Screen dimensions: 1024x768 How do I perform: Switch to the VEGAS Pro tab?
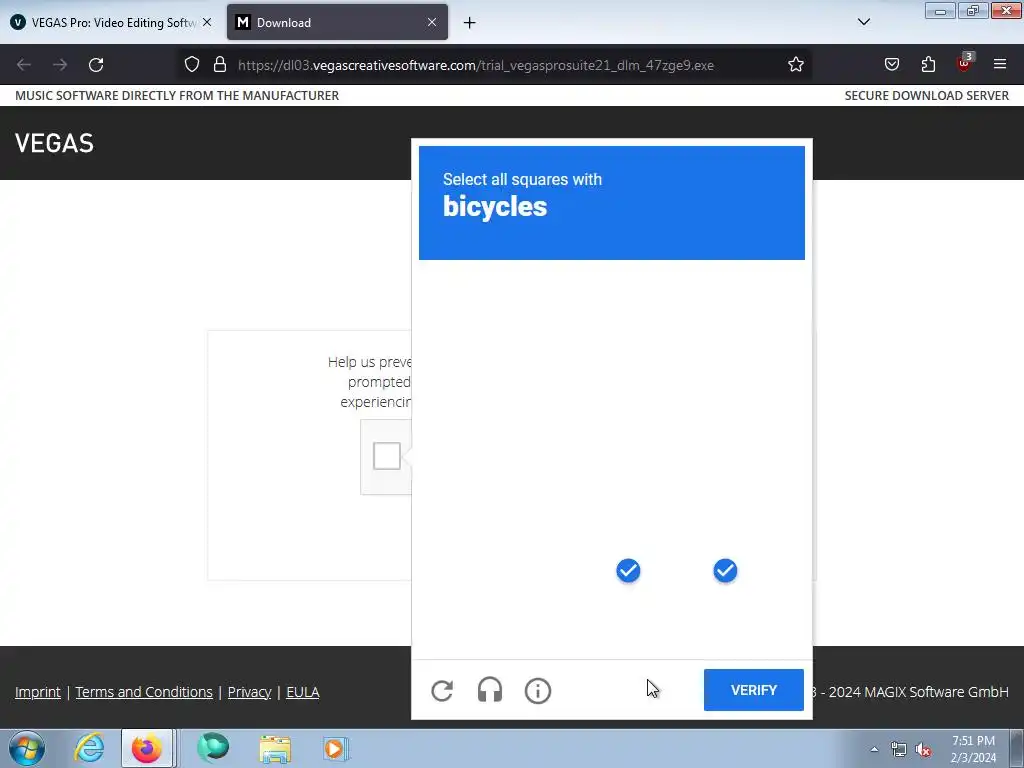[104, 22]
